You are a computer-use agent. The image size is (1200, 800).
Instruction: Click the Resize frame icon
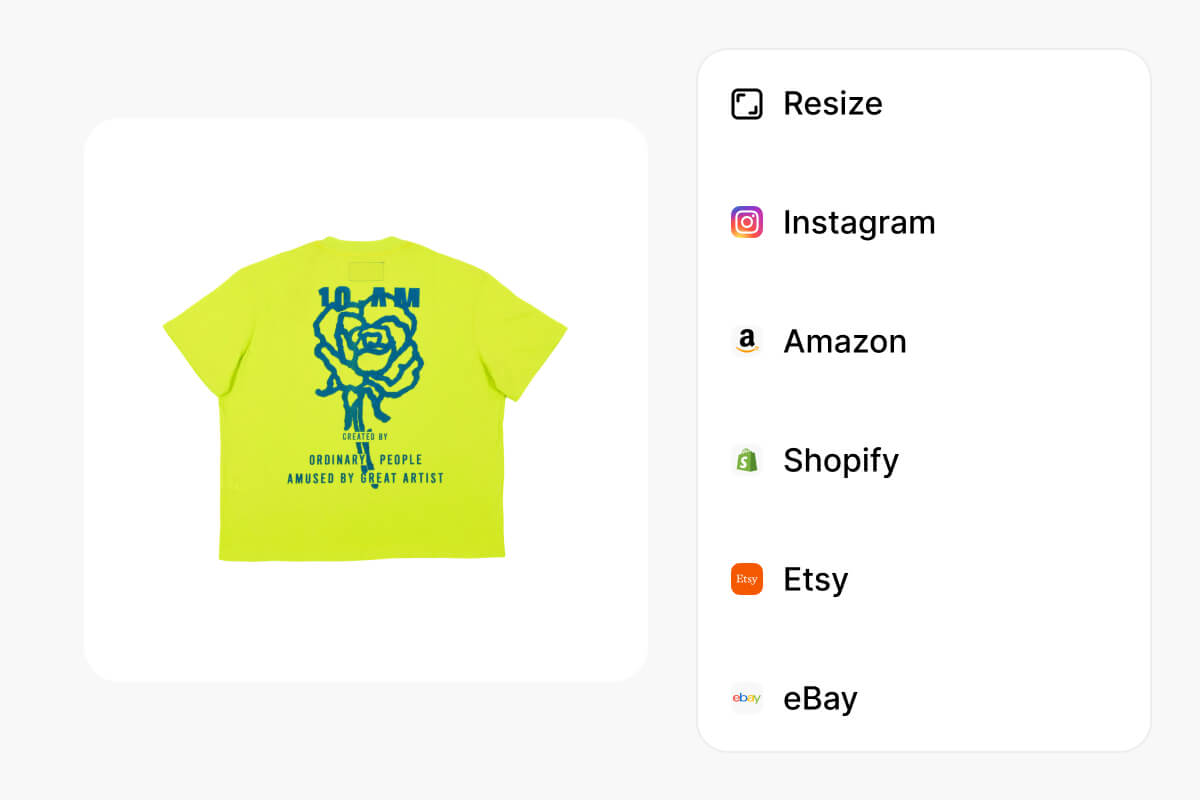click(747, 104)
